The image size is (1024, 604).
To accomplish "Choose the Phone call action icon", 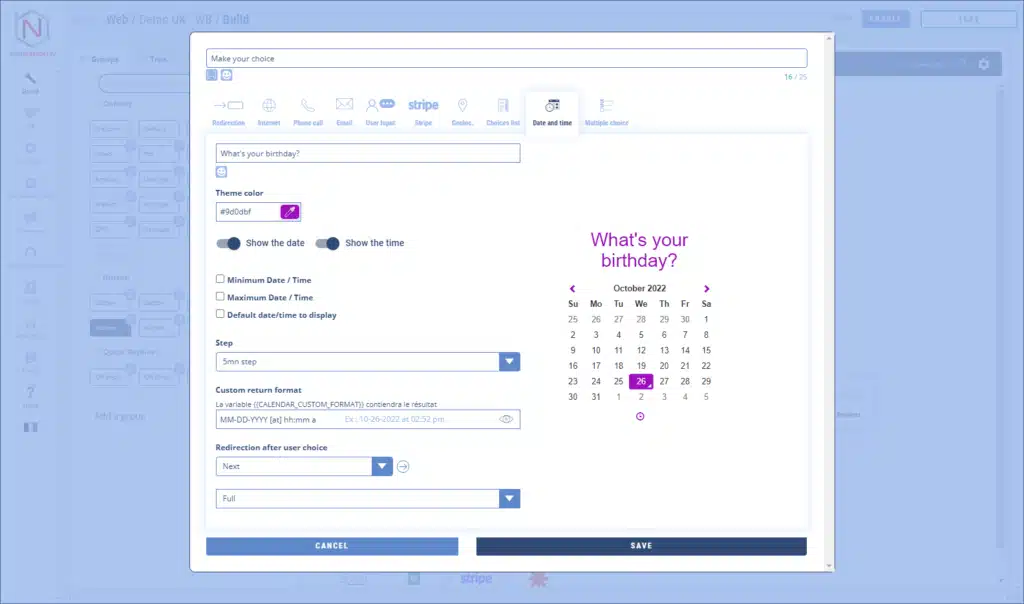I will [x=308, y=111].
